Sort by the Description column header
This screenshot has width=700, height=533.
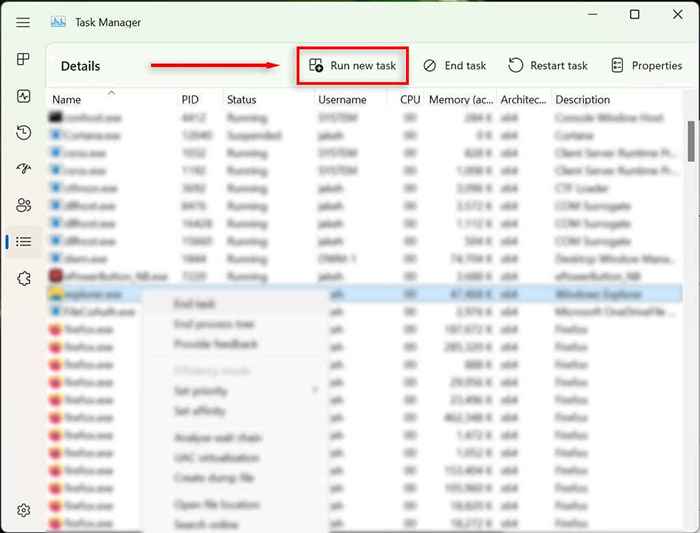tap(583, 100)
